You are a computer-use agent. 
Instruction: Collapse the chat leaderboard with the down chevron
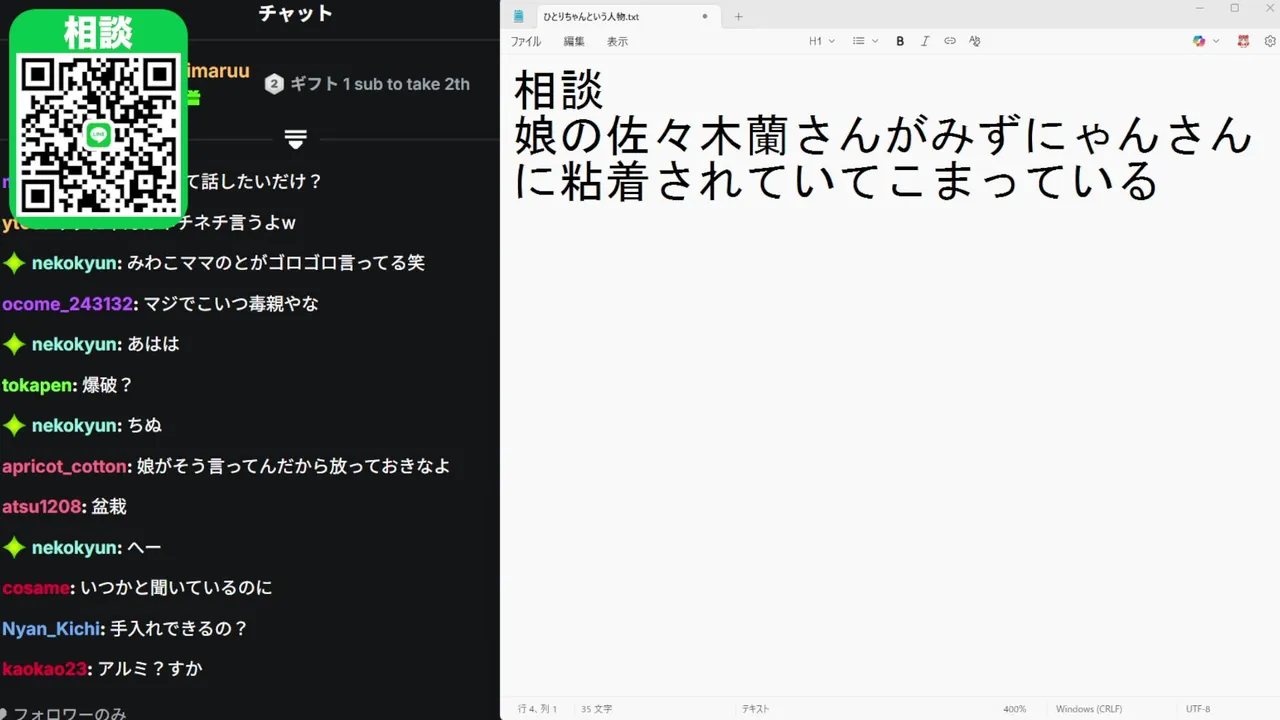295,139
